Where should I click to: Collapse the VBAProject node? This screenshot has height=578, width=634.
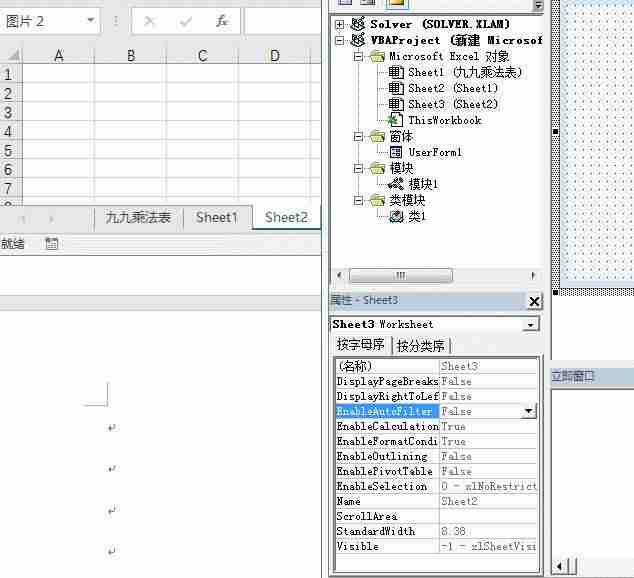click(340, 40)
